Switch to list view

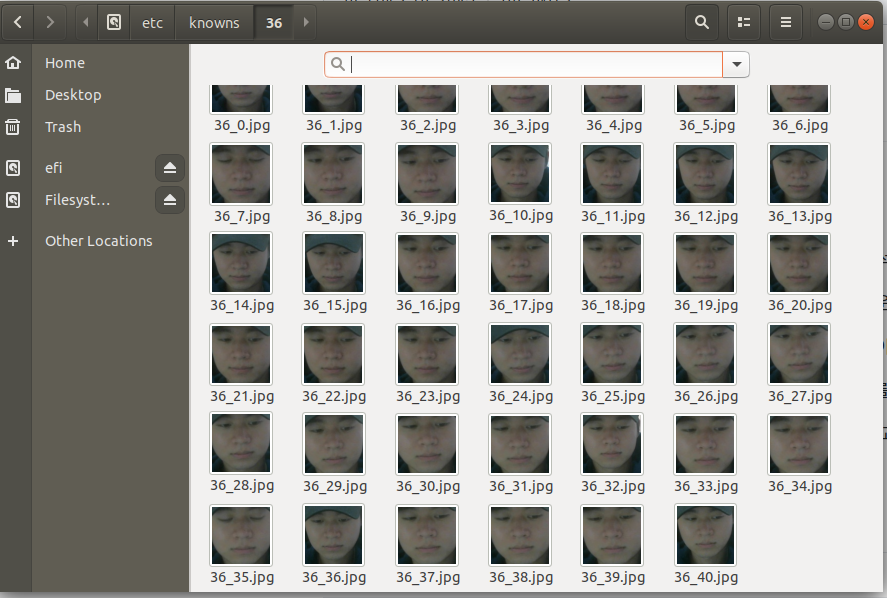(x=744, y=23)
